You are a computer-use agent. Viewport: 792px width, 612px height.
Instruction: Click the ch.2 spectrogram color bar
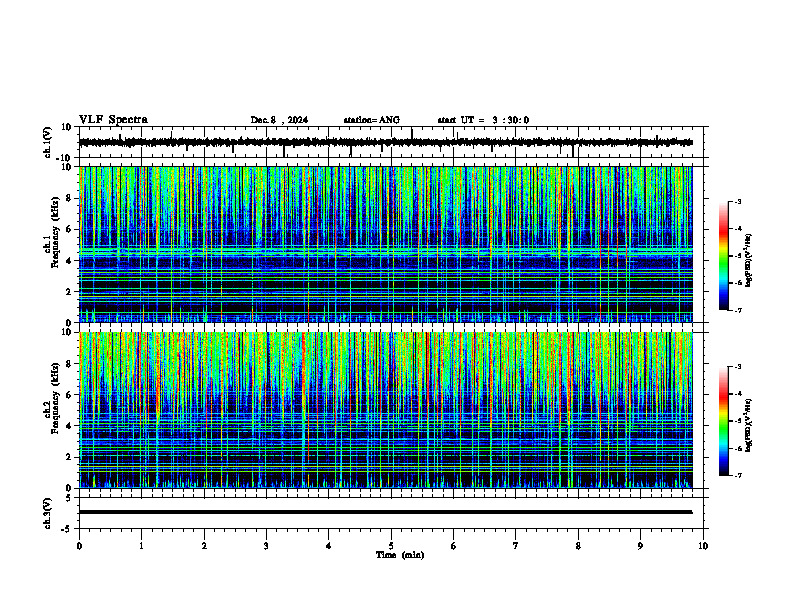pyautogui.click(x=724, y=421)
